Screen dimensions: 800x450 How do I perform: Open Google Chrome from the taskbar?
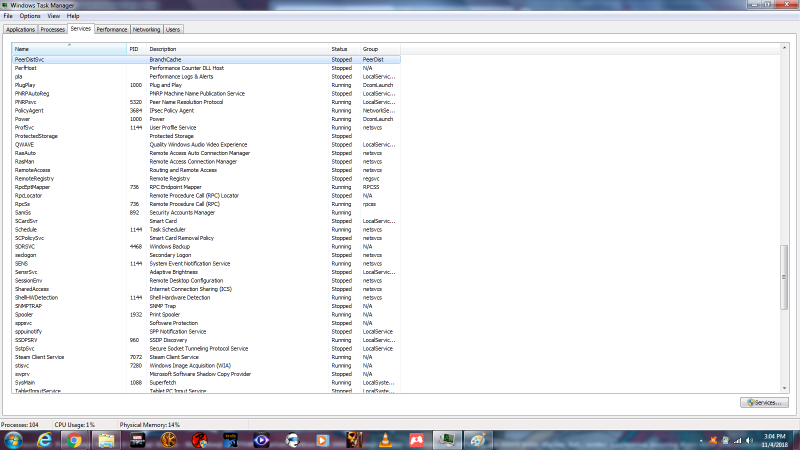74,440
